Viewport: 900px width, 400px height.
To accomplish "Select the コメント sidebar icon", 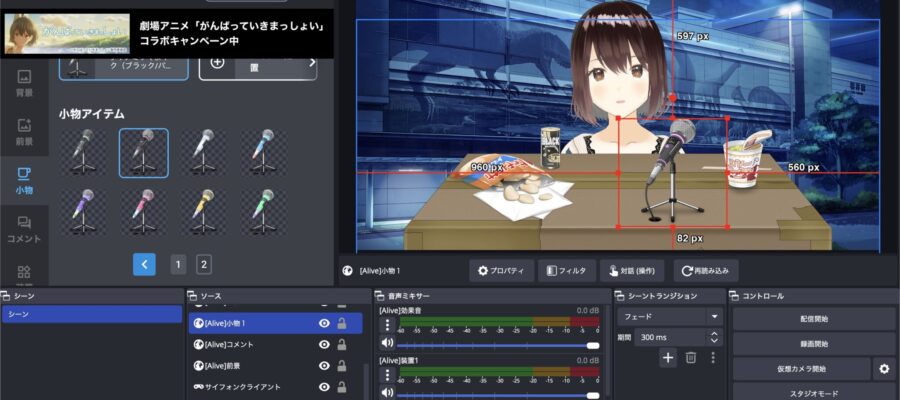I will tap(24, 229).
